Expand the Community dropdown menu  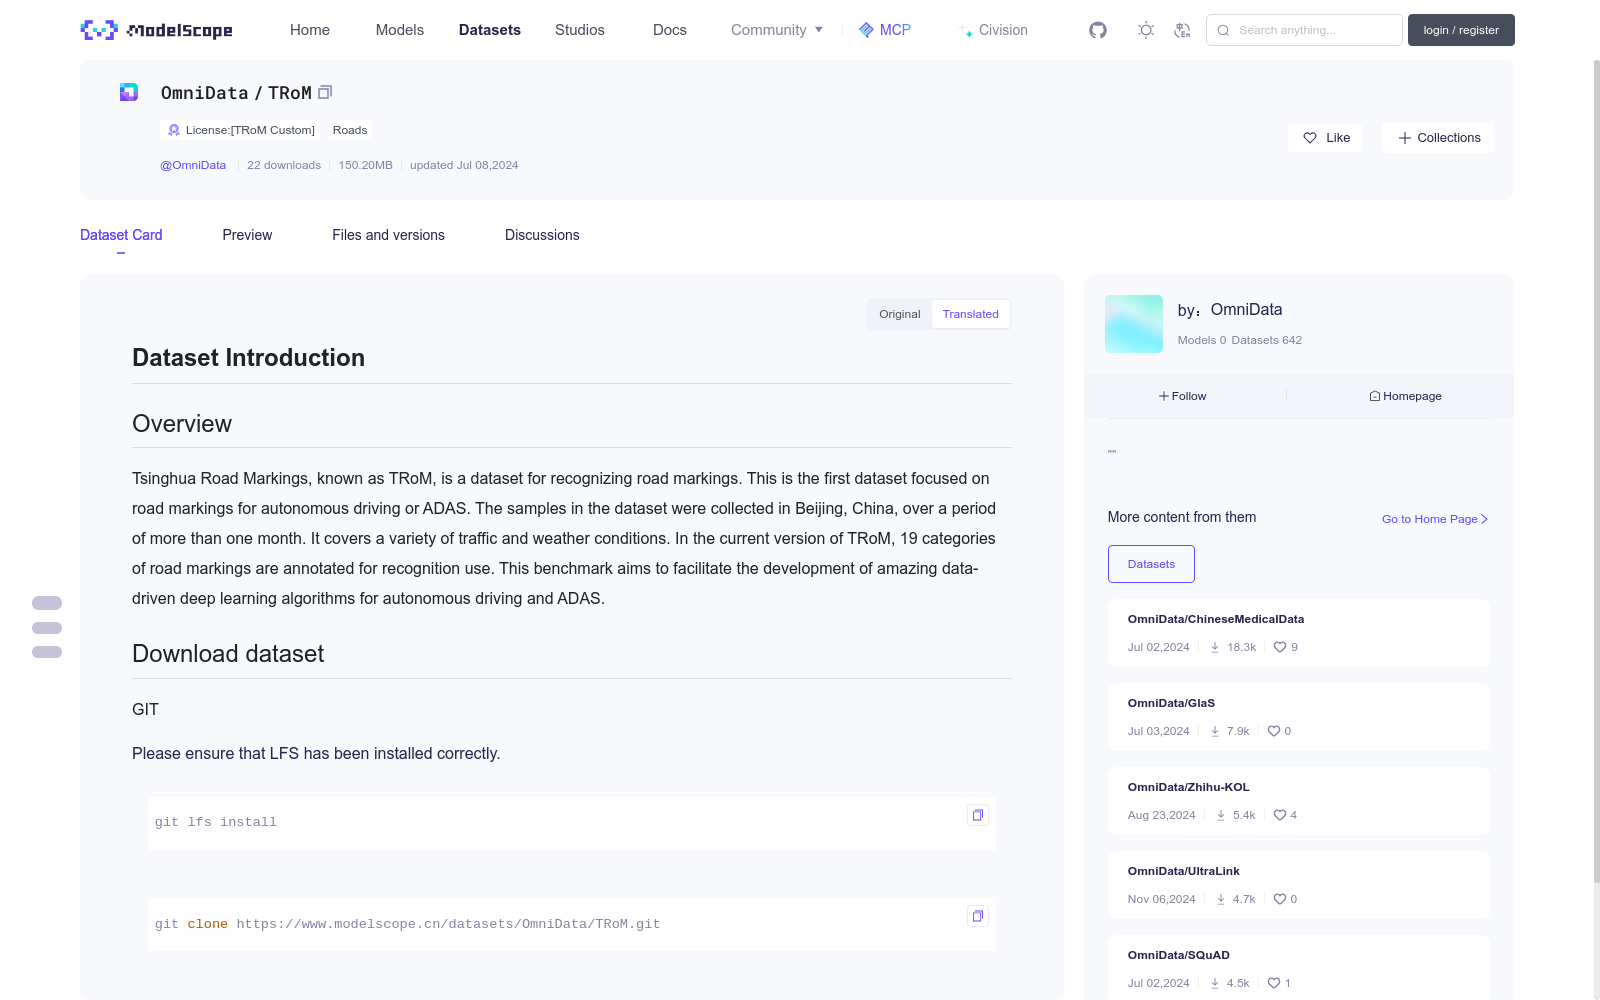coord(777,30)
